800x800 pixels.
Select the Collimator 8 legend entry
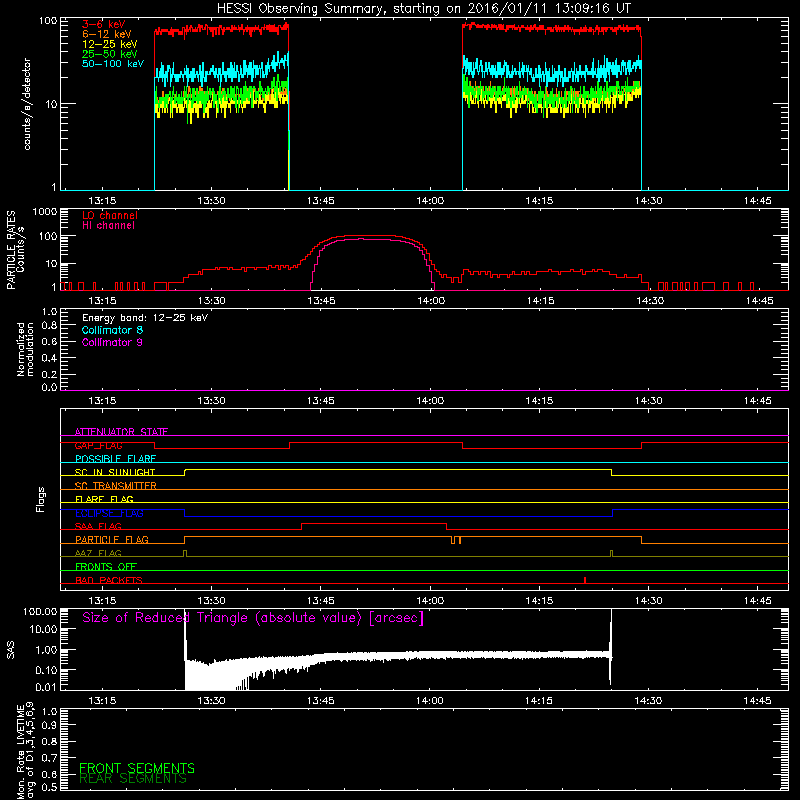[x=112, y=330]
